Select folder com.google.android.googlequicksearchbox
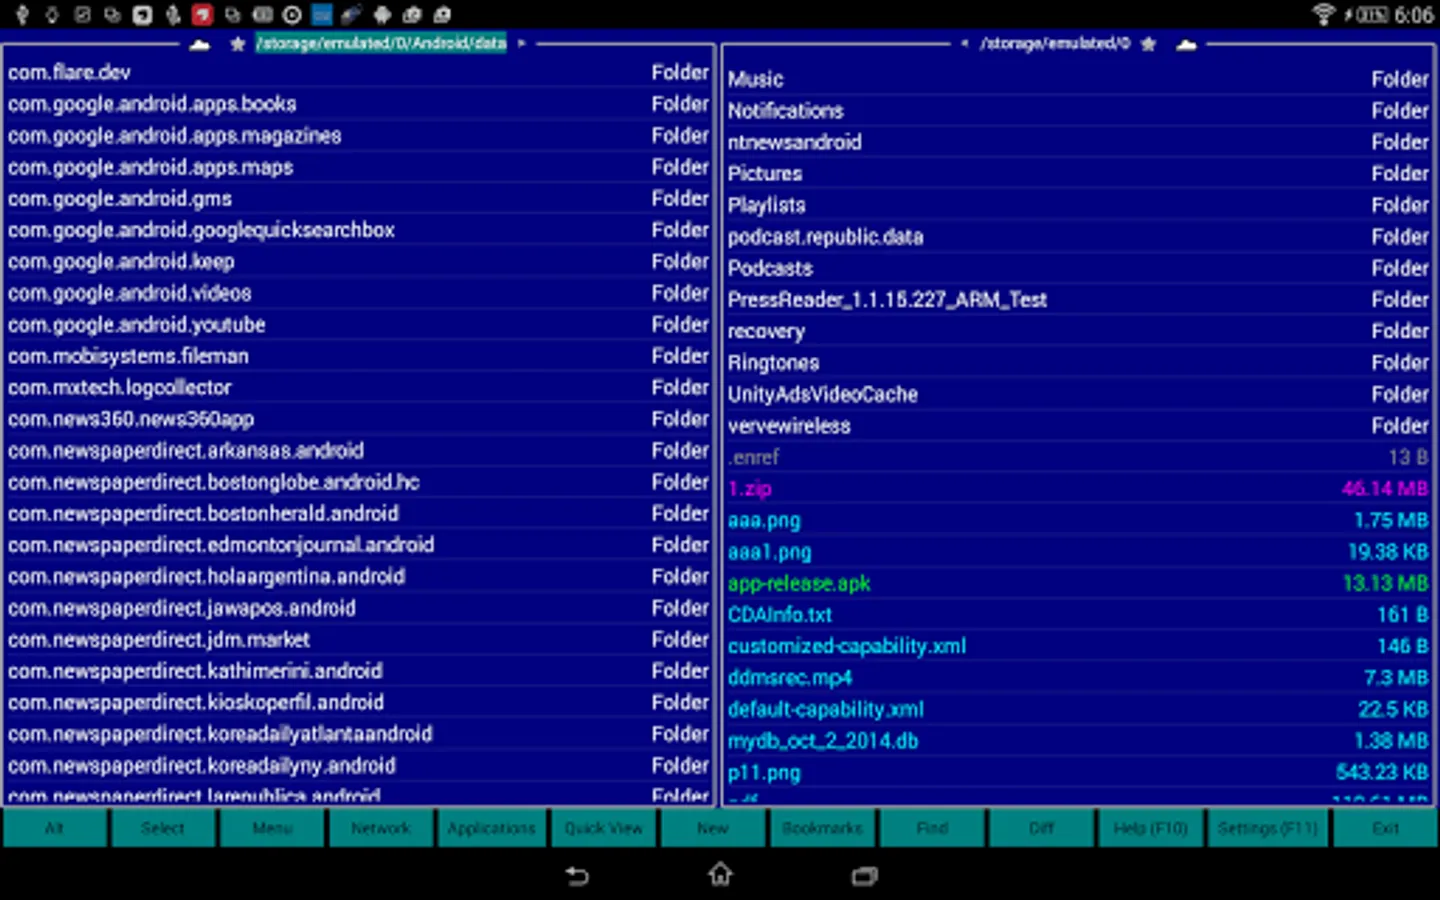 (358, 230)
